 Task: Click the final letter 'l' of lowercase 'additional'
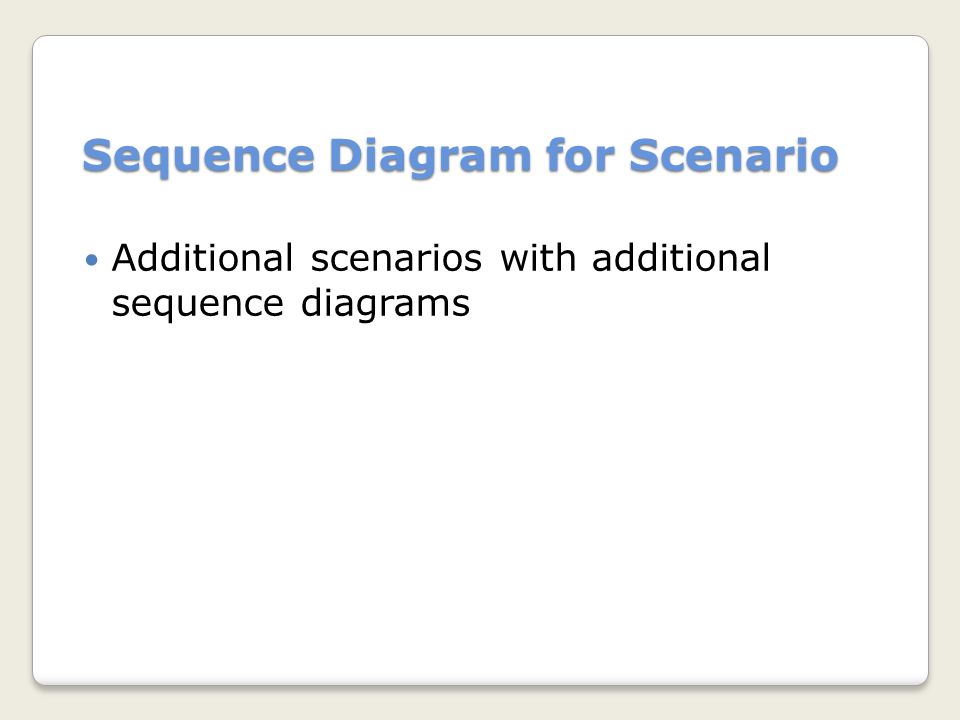766,257
